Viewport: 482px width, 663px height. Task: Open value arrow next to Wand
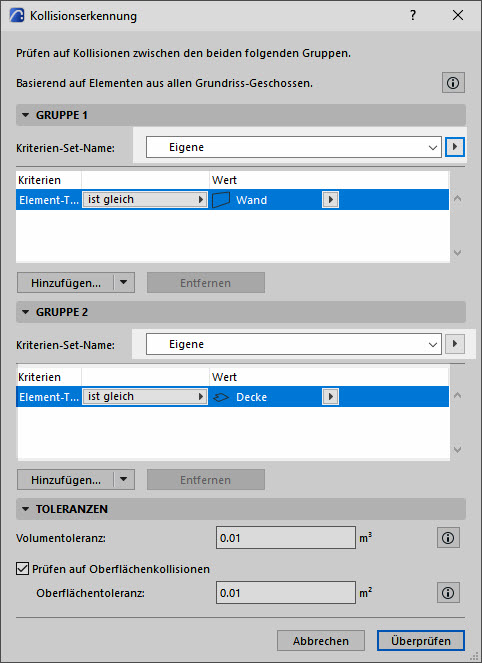[x=330, y=200]
